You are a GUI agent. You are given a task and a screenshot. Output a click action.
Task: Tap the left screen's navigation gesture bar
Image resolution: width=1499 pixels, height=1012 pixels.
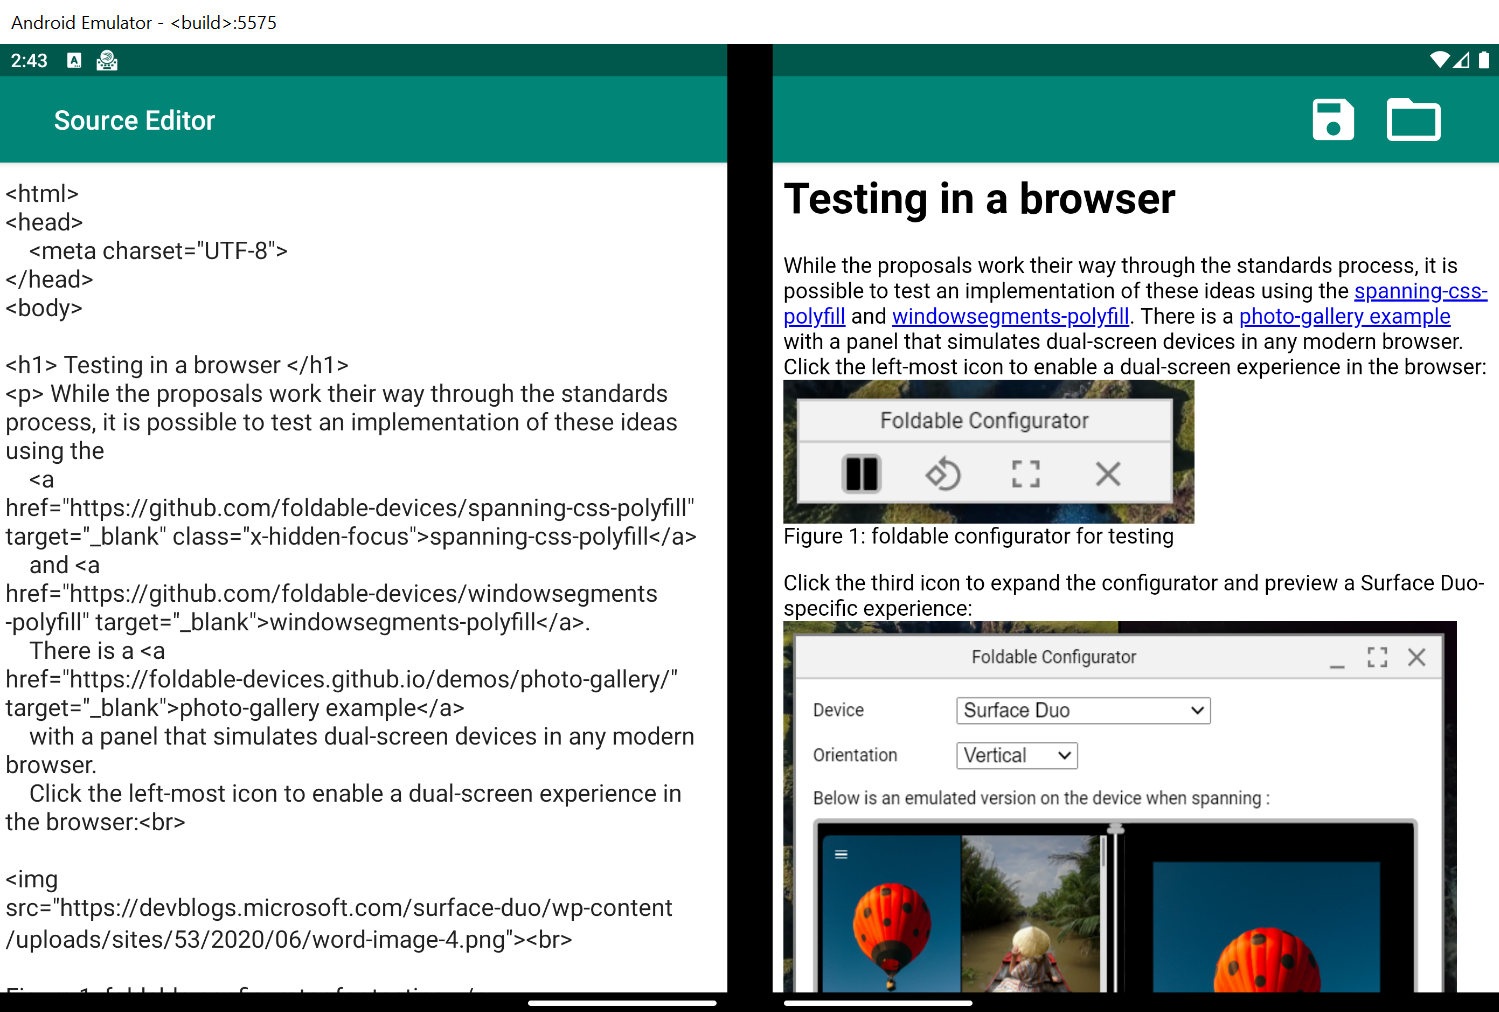(622, 1002)
